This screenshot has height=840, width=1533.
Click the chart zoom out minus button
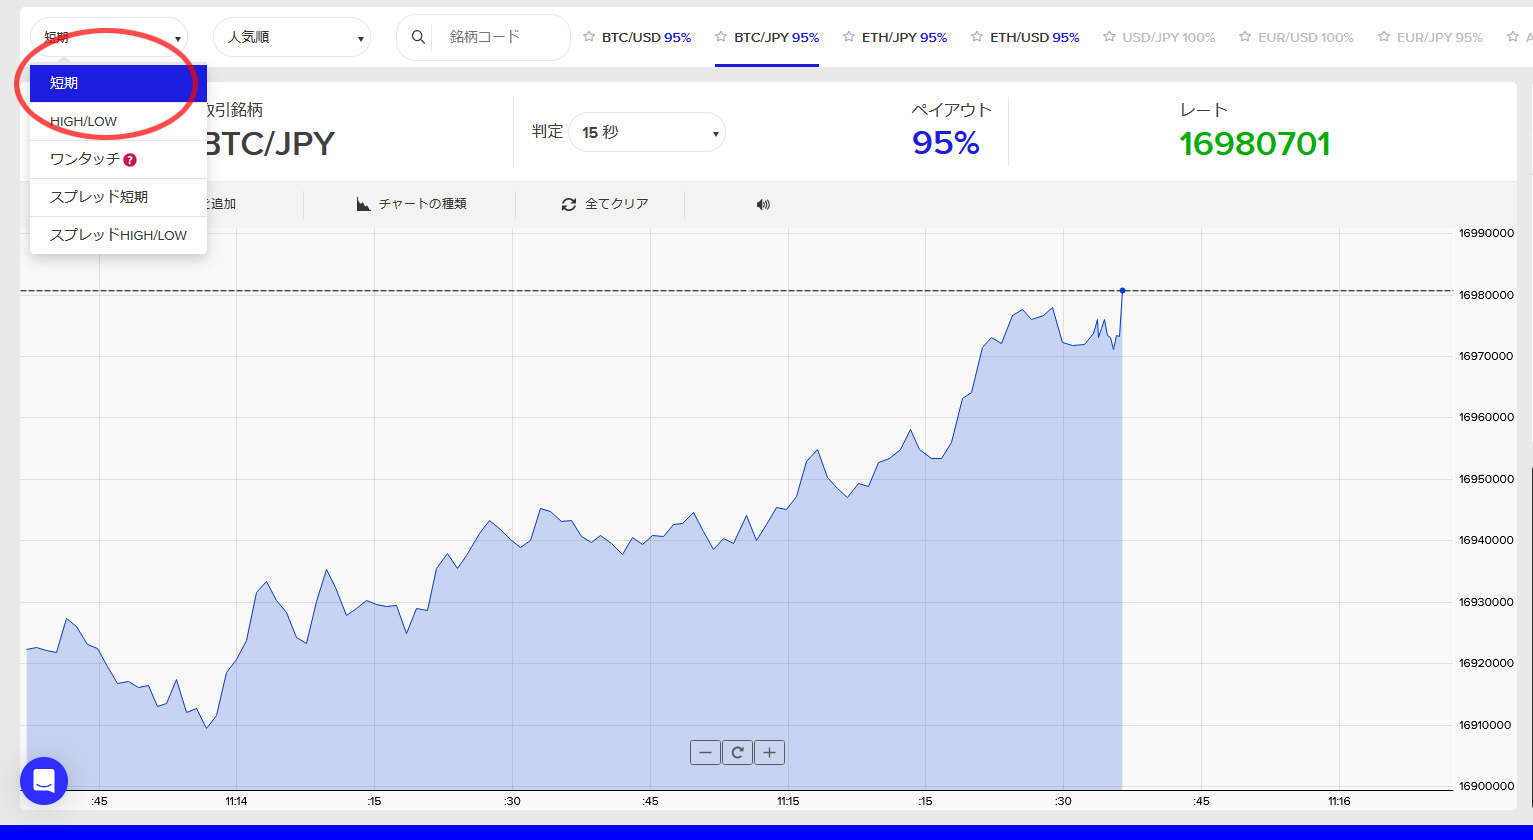click(x=705, y=753)
